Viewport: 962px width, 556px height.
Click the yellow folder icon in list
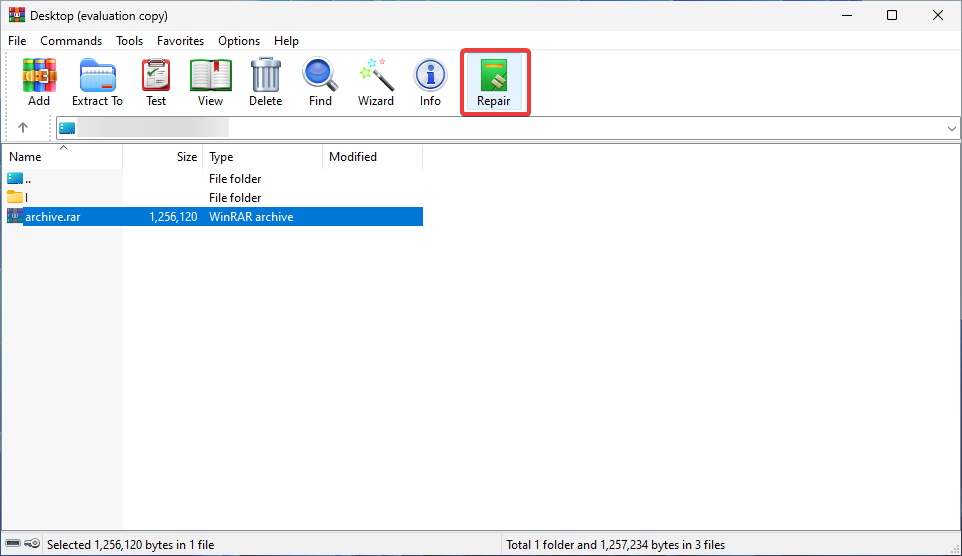pyautogui.click(x=15, y=197)
